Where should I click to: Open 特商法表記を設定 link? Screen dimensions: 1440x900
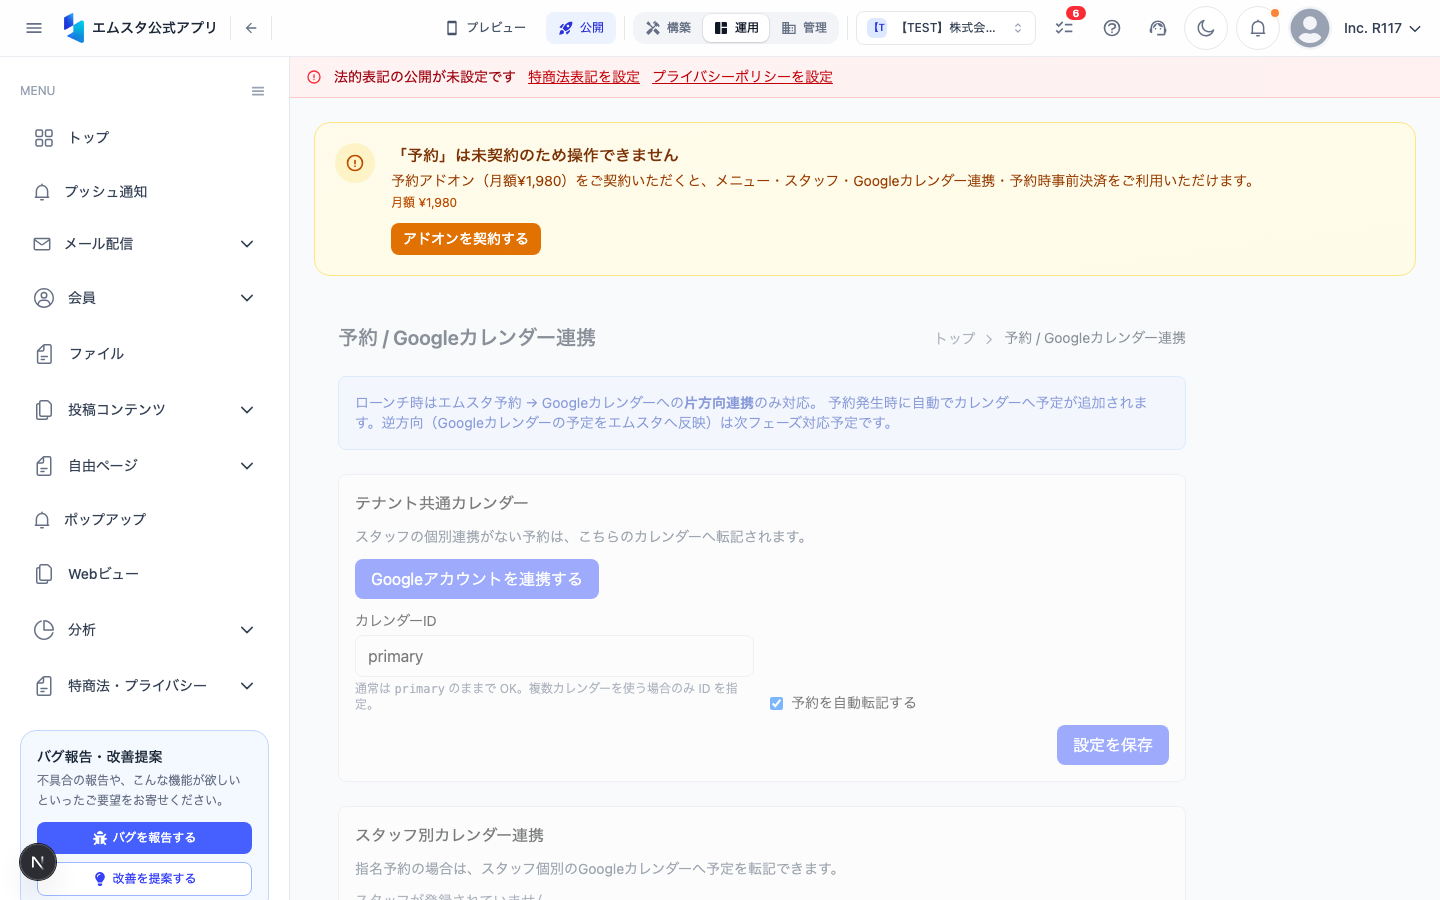(x=584, y=77)
